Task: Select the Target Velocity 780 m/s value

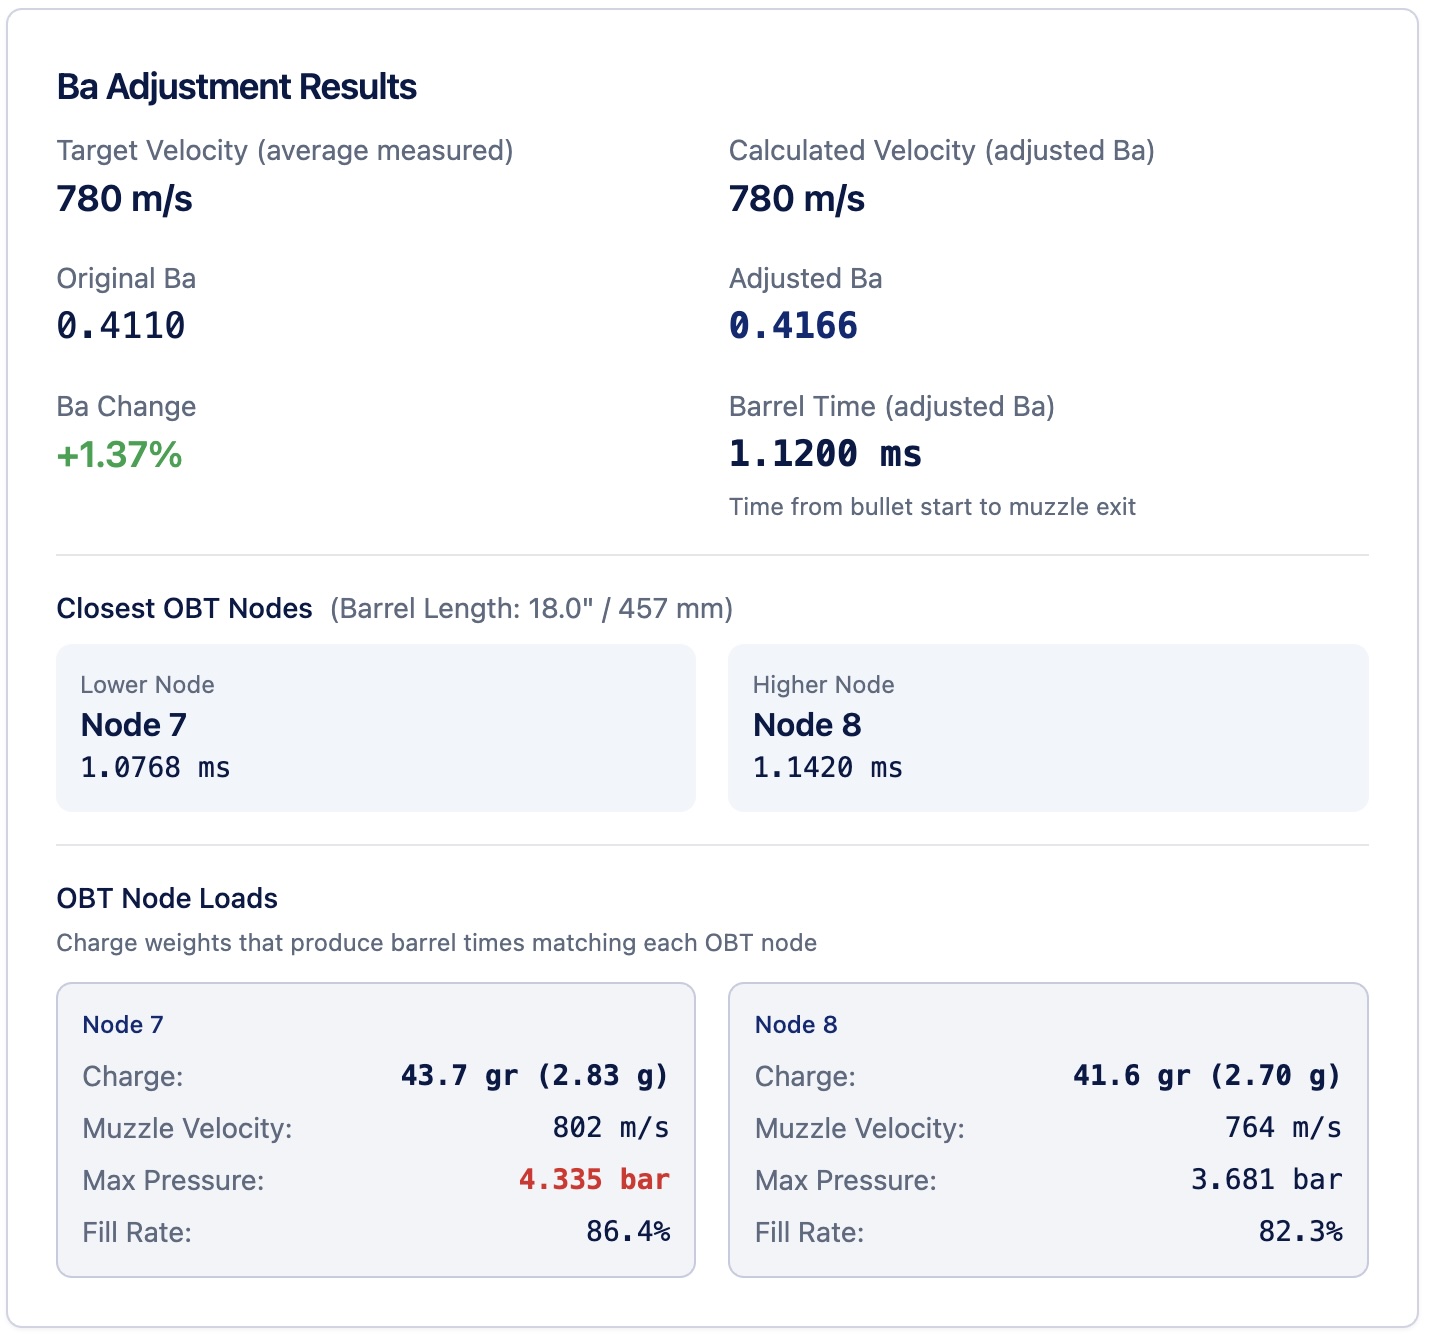Action: [124, 199]
